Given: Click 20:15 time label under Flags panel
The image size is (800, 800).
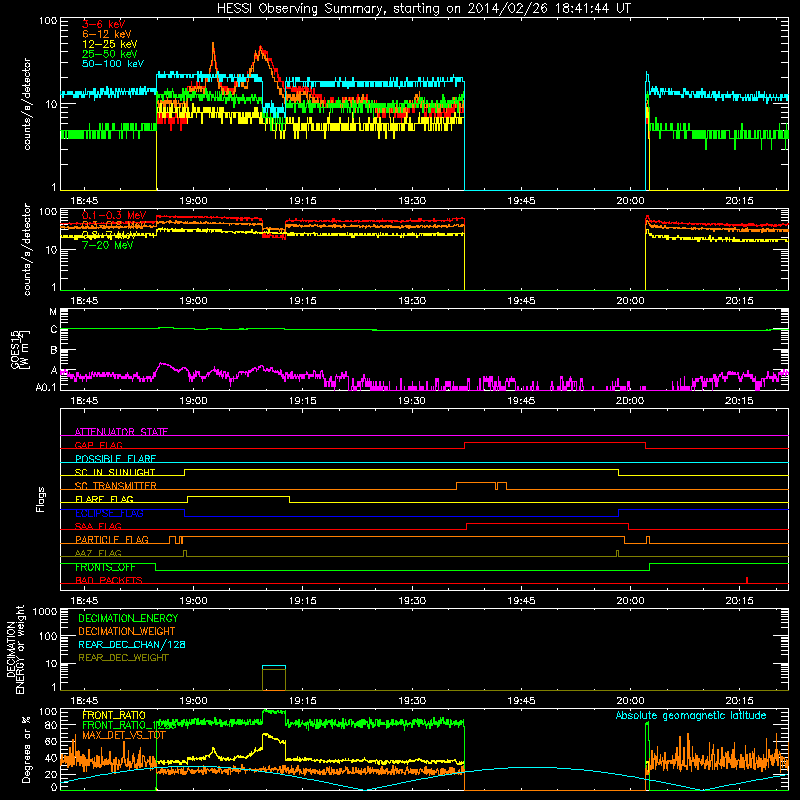Looking at the screenshot, I should click(x=739, y=601).
